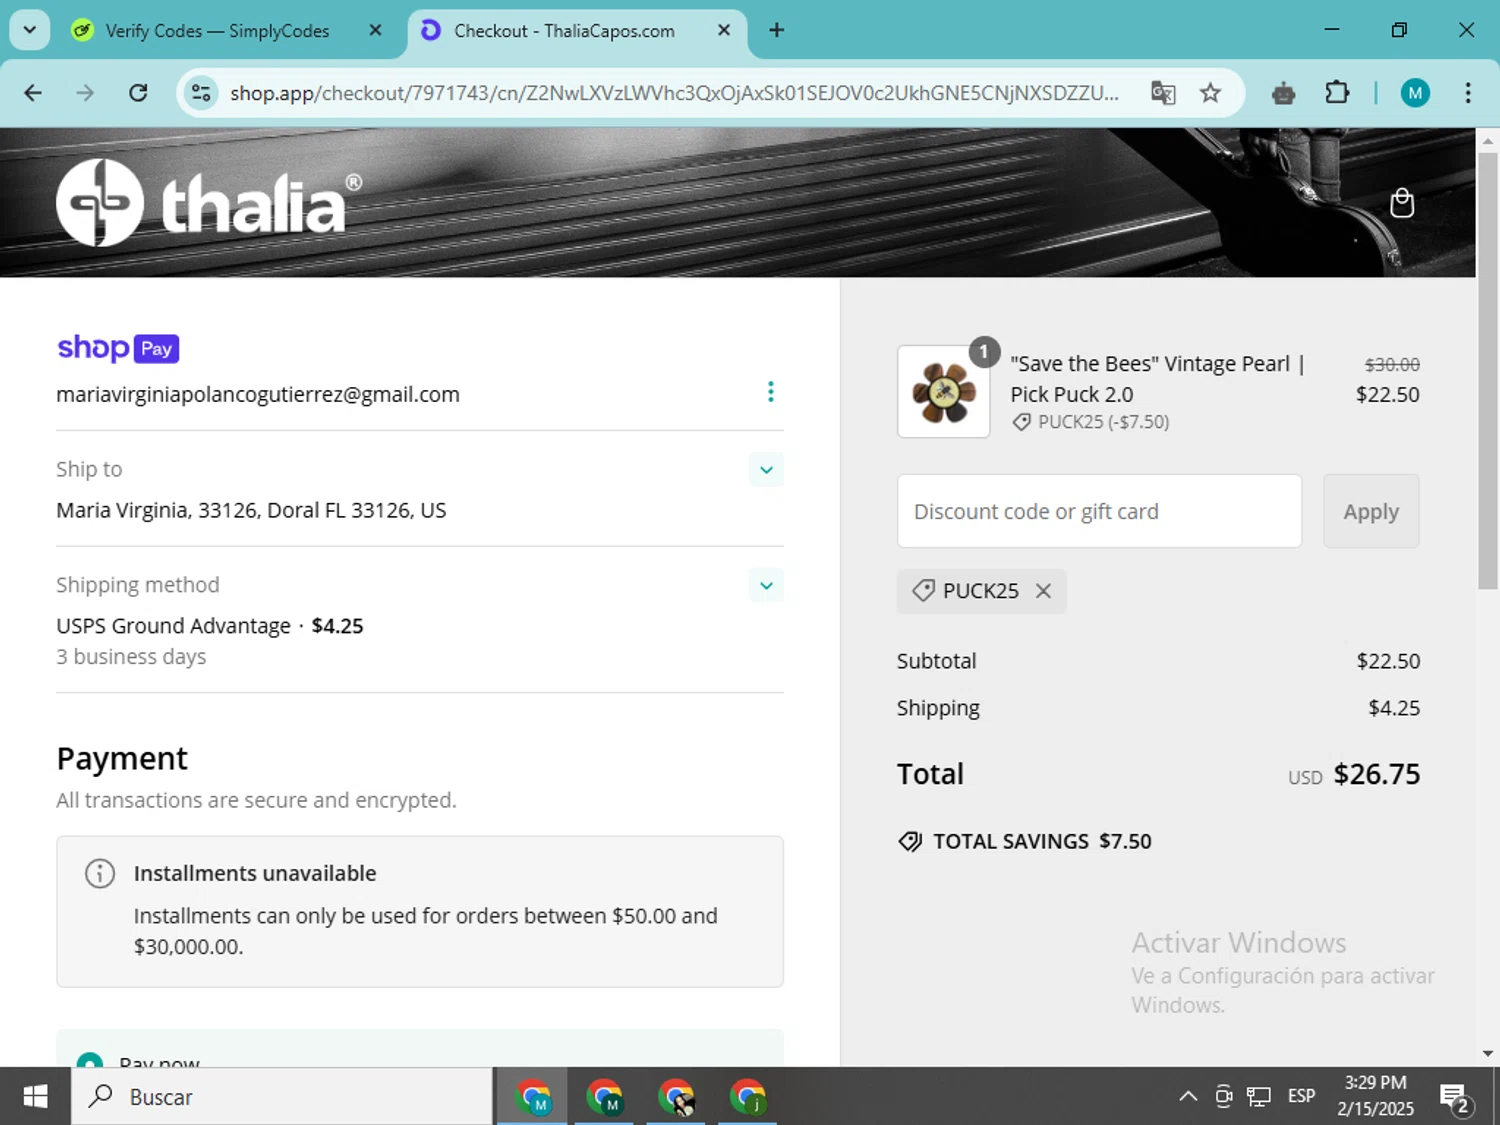Click the TOTAL SAVINGS $7.50 text
This screenshot has height=1125, width=1500.
point(1042,841)
